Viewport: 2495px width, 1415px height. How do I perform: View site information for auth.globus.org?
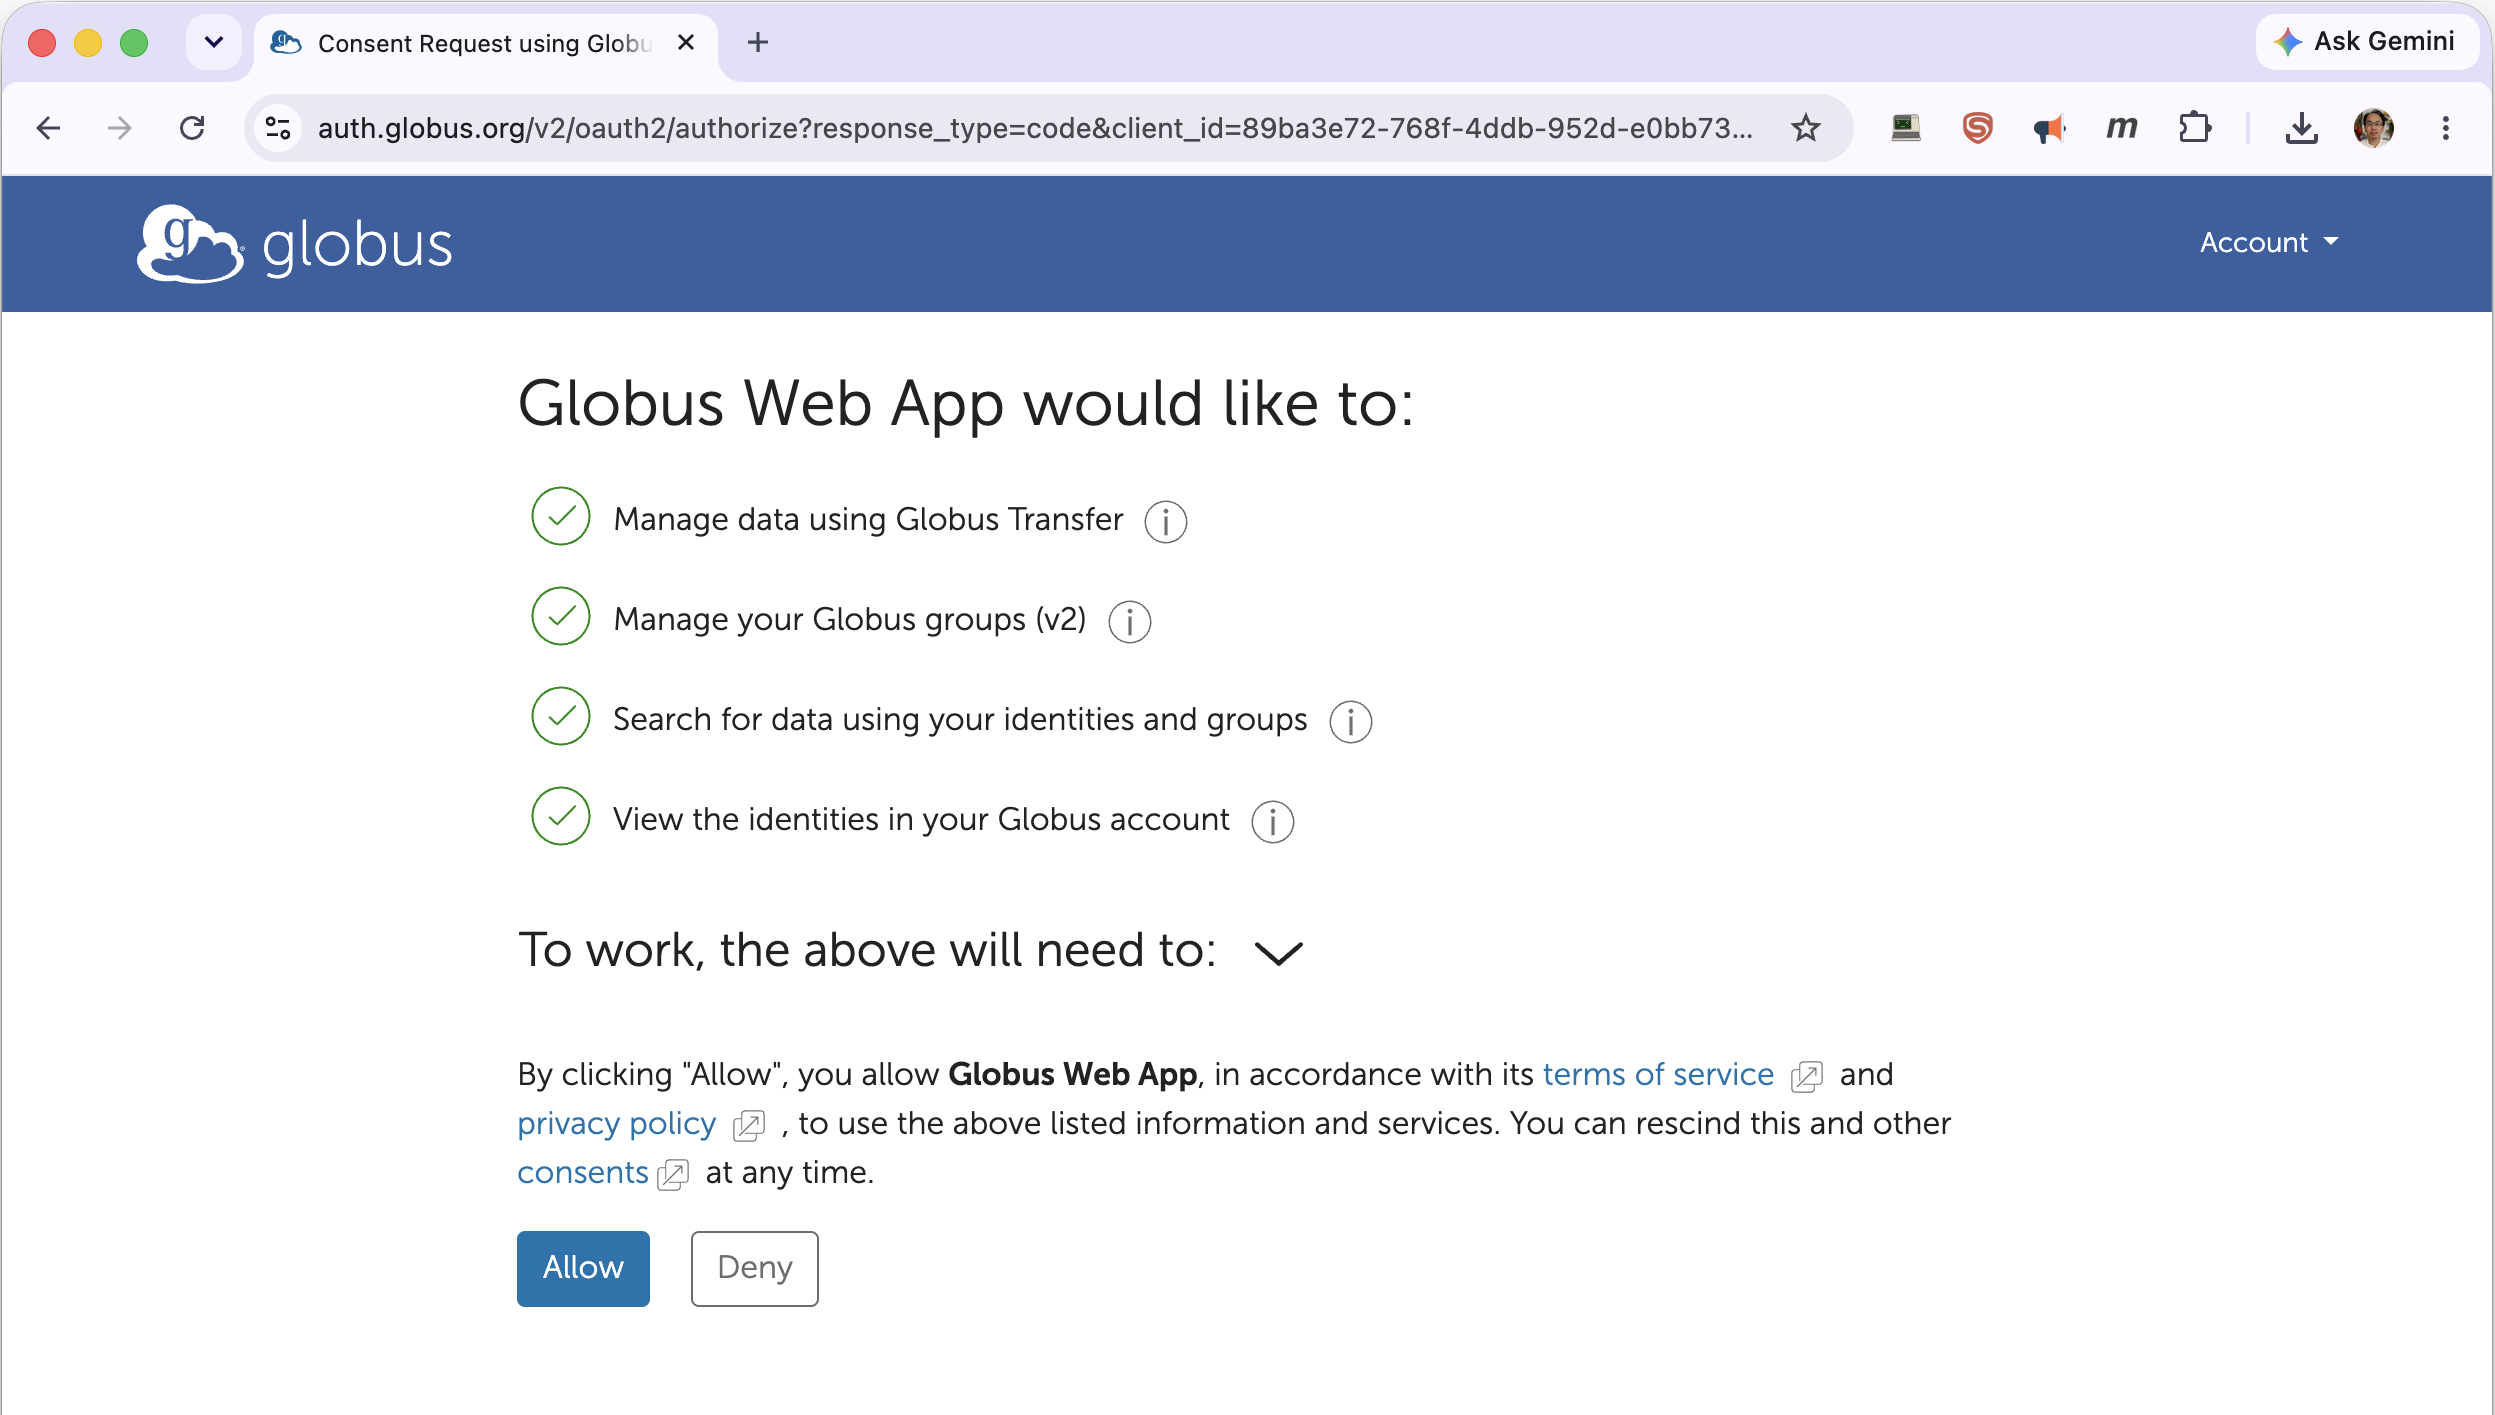pos(278,128)
